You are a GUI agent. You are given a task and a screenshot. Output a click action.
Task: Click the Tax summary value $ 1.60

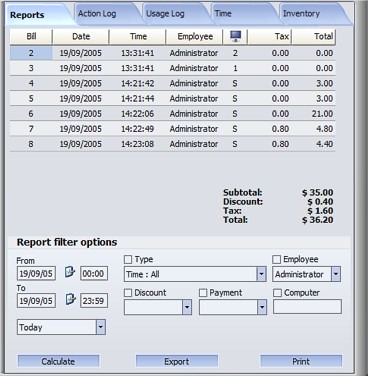320,211
